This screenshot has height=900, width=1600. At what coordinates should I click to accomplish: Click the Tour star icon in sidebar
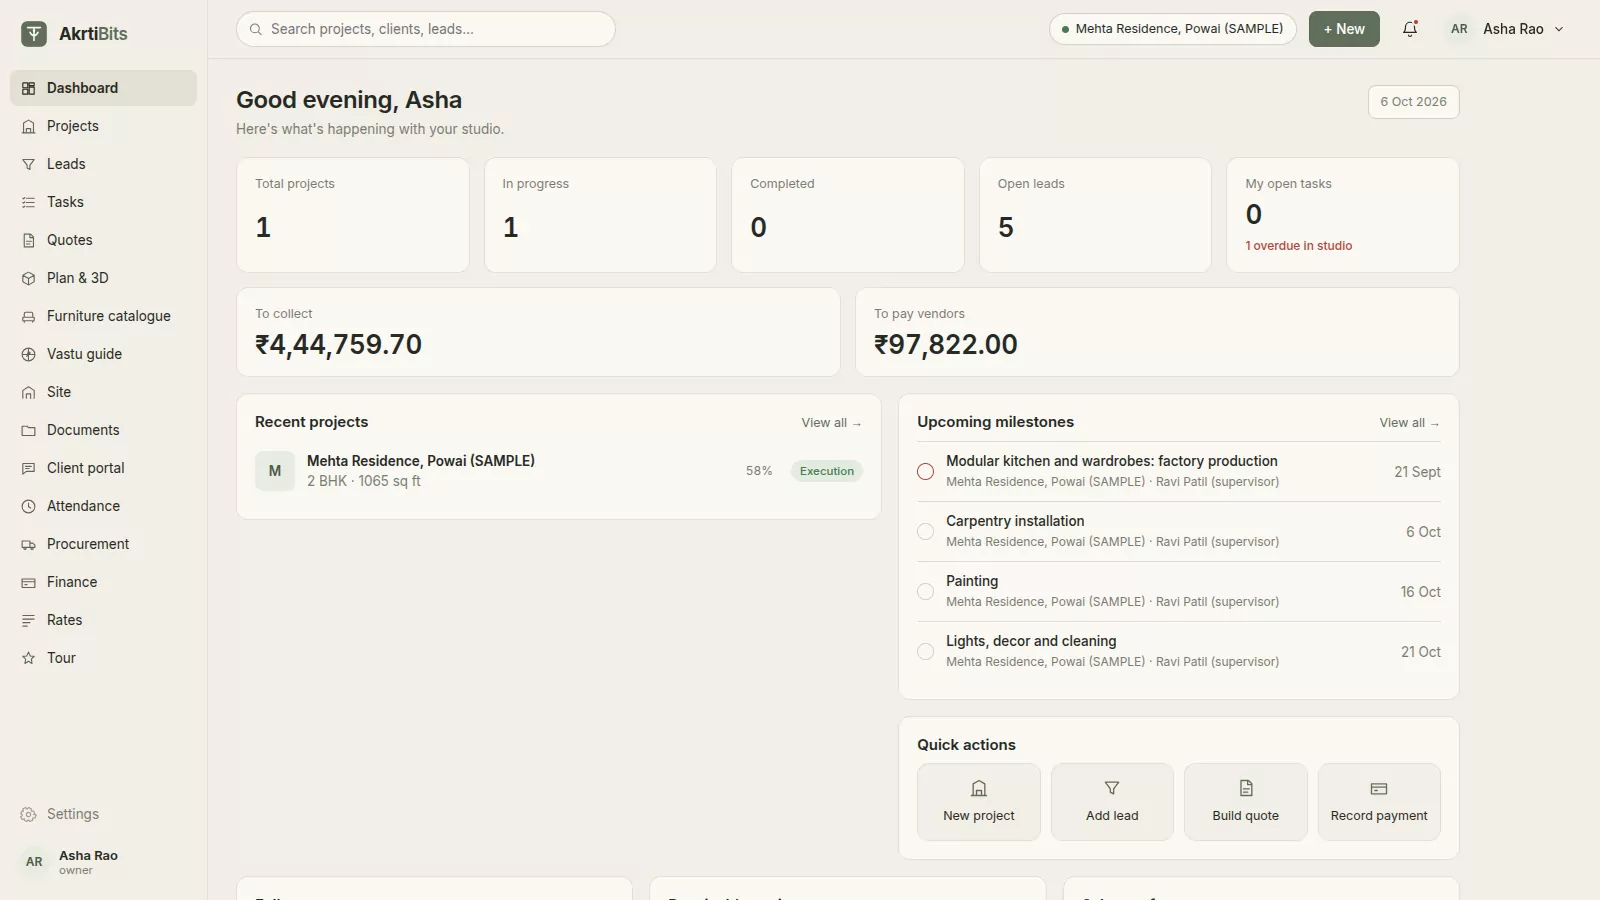click(x=29, y=658)
